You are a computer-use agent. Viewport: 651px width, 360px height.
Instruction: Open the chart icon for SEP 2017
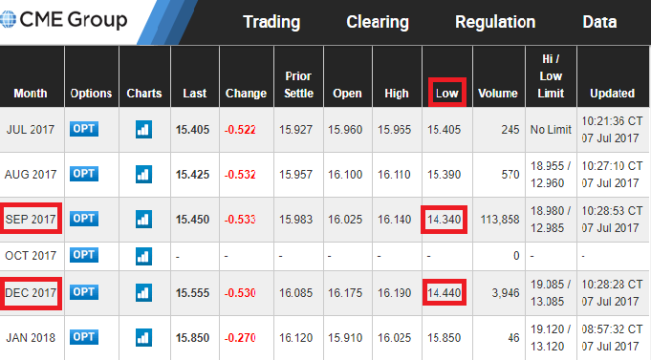point(144,219)
